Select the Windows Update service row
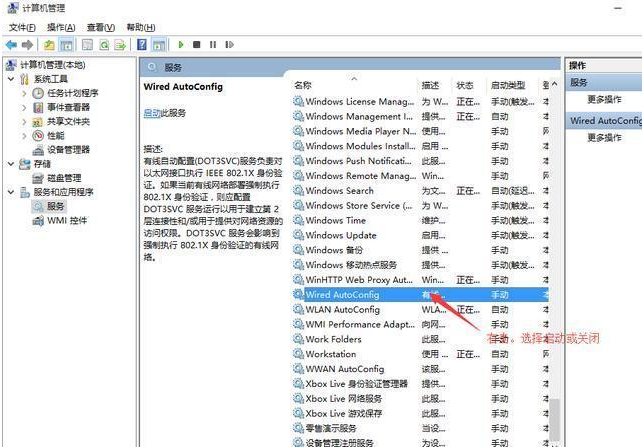Screen dimensions: 643x447 [x=340, y=235]
